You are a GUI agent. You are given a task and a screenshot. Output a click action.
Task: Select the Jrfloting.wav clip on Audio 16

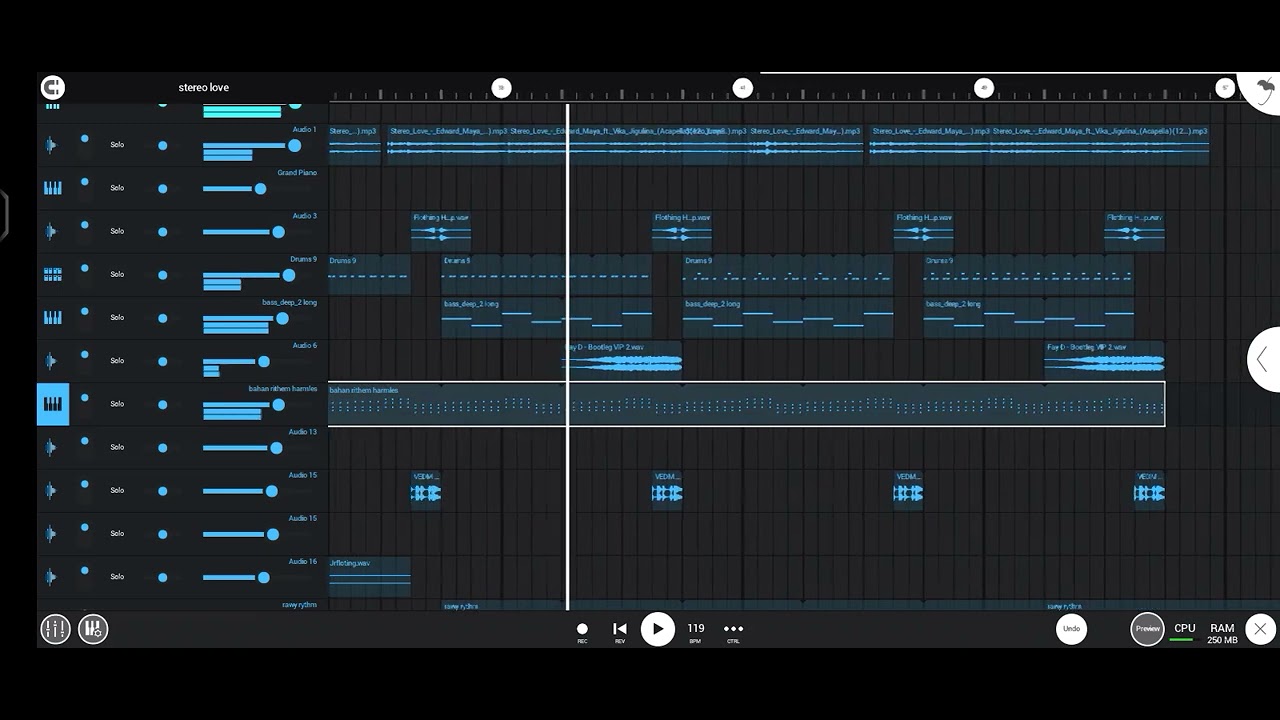(369, 577)
